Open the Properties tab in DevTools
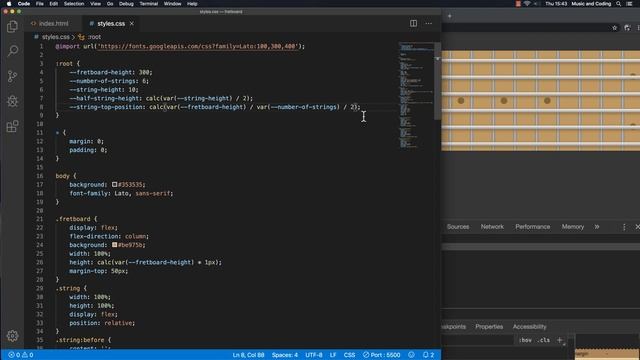Viewport: 640px width, 360px height. pyautogui.click(x=489, y=327)
